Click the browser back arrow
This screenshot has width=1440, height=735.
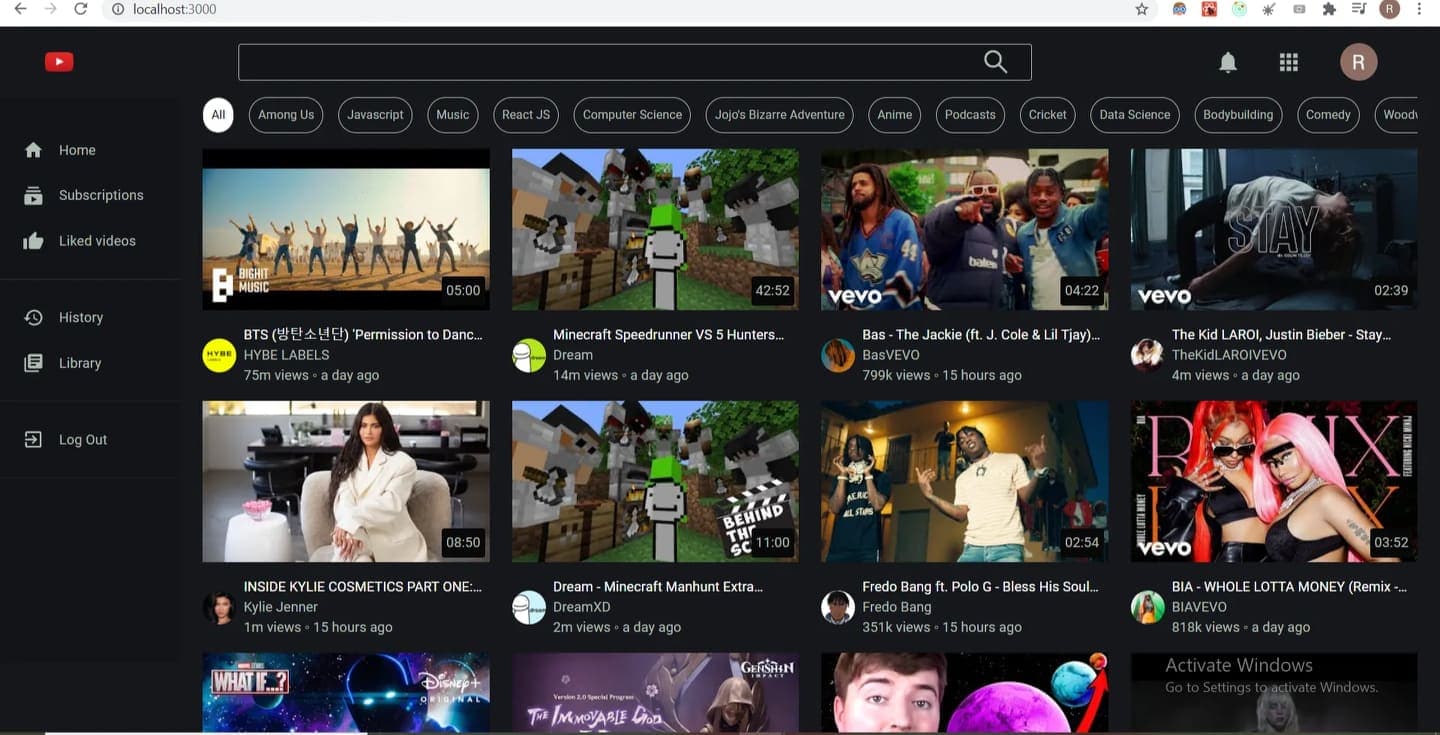pos(20,9)
